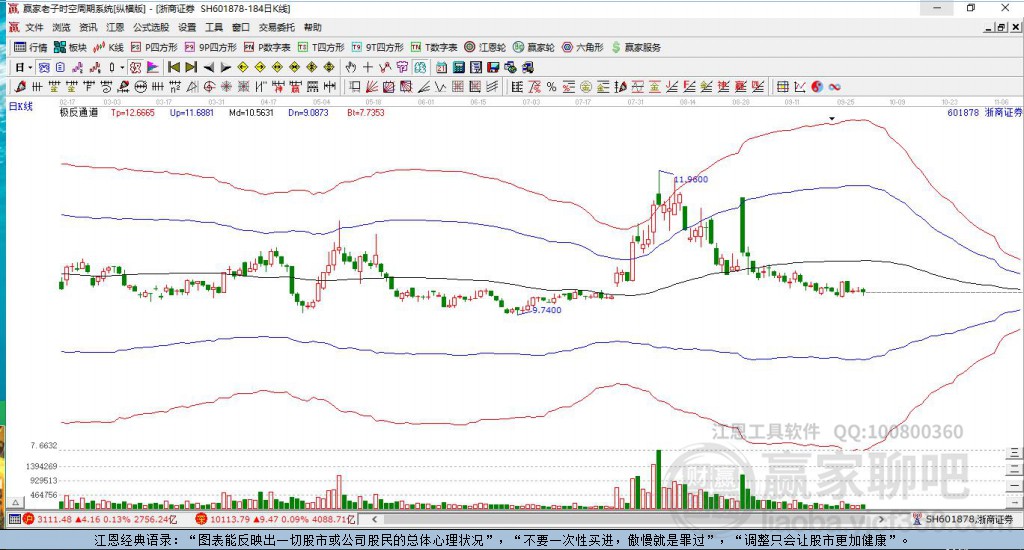The height and width of the screenshot is (550, 1024).
Task: Open 赢家服务 with dollar icon
Action: 636,47
